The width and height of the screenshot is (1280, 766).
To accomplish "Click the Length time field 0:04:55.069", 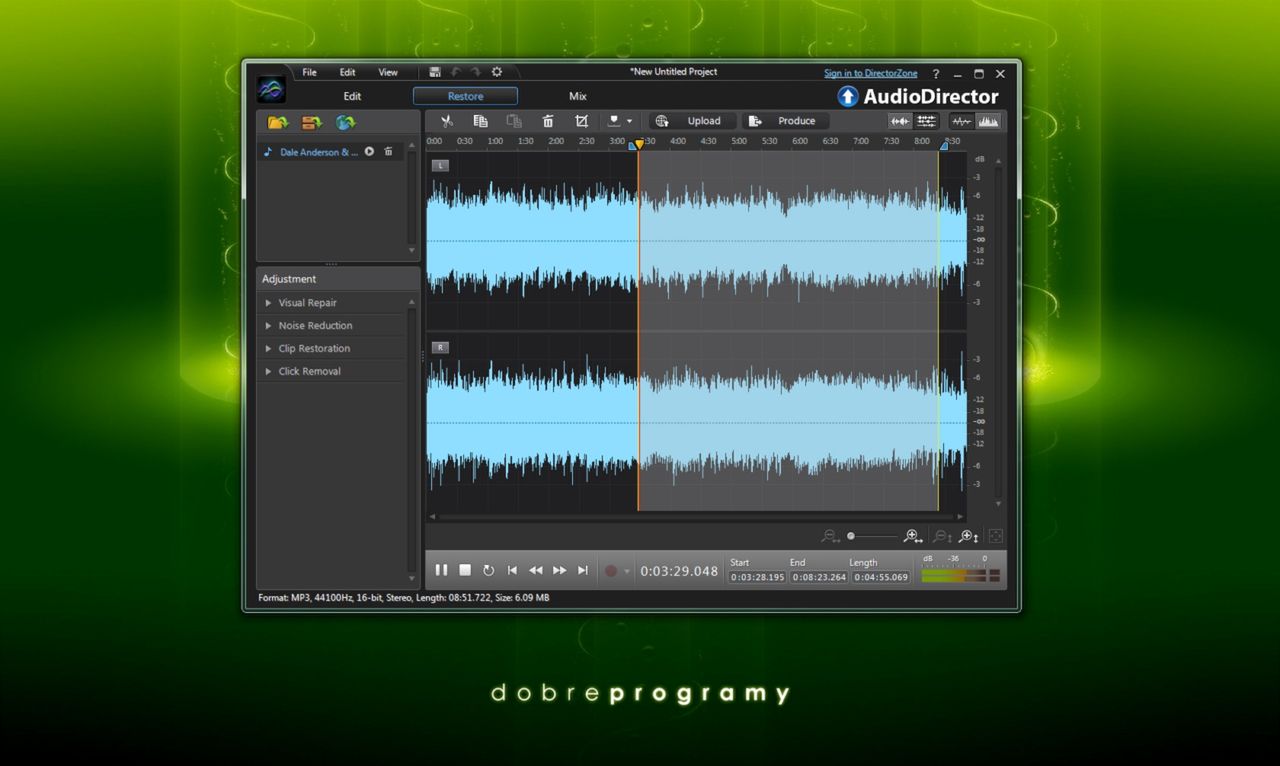I will click(x=881, y=577).
